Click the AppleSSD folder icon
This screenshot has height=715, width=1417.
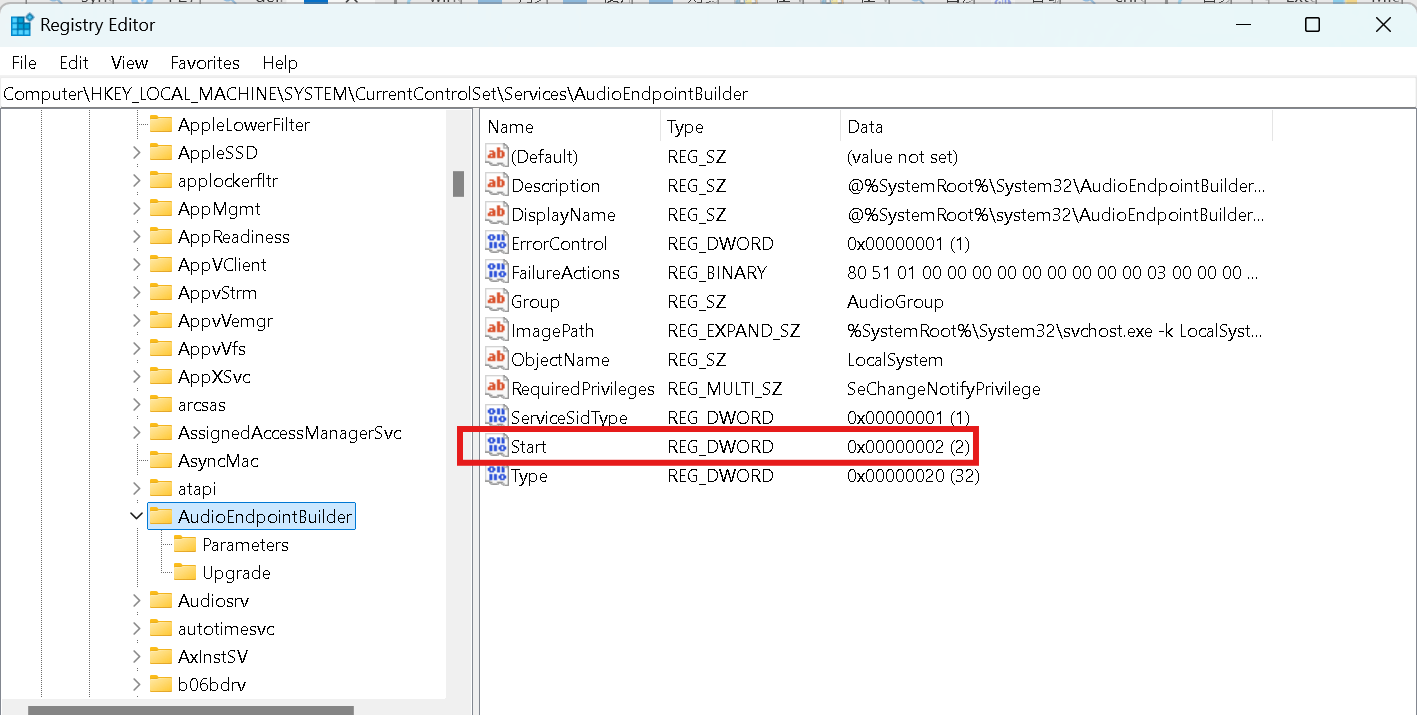(161, 153)
